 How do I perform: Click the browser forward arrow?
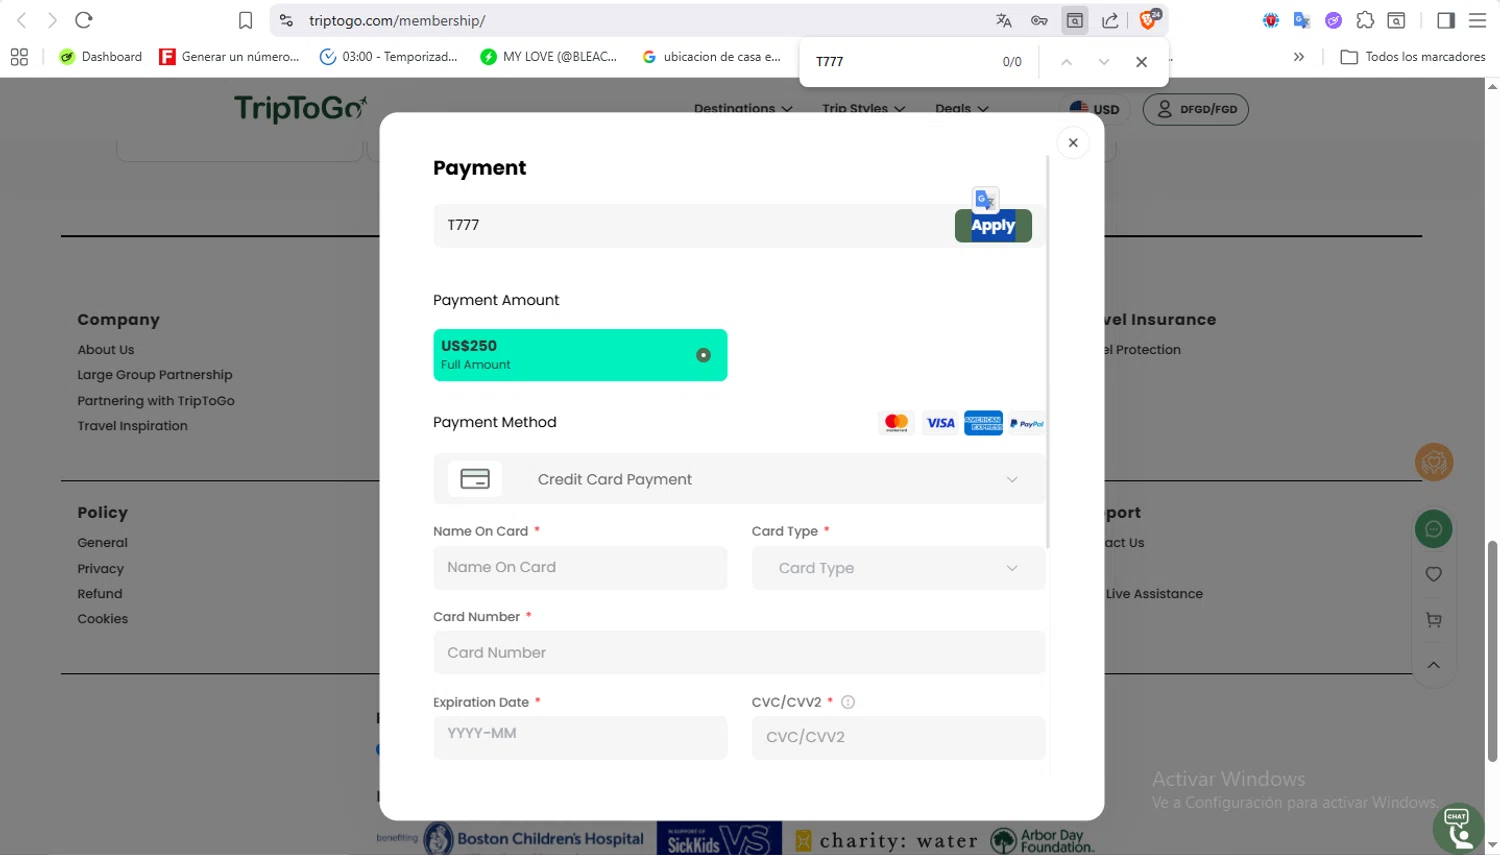coord(52,20)
